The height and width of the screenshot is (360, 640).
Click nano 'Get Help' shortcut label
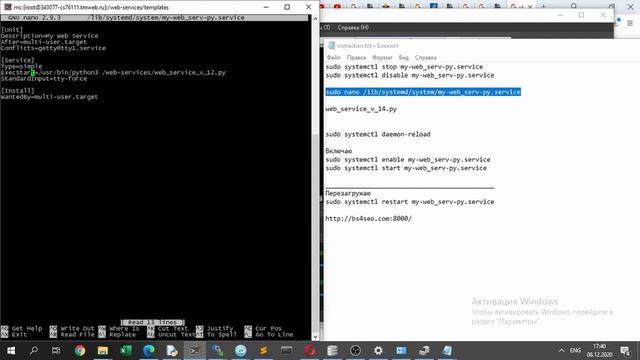[27, 328]
